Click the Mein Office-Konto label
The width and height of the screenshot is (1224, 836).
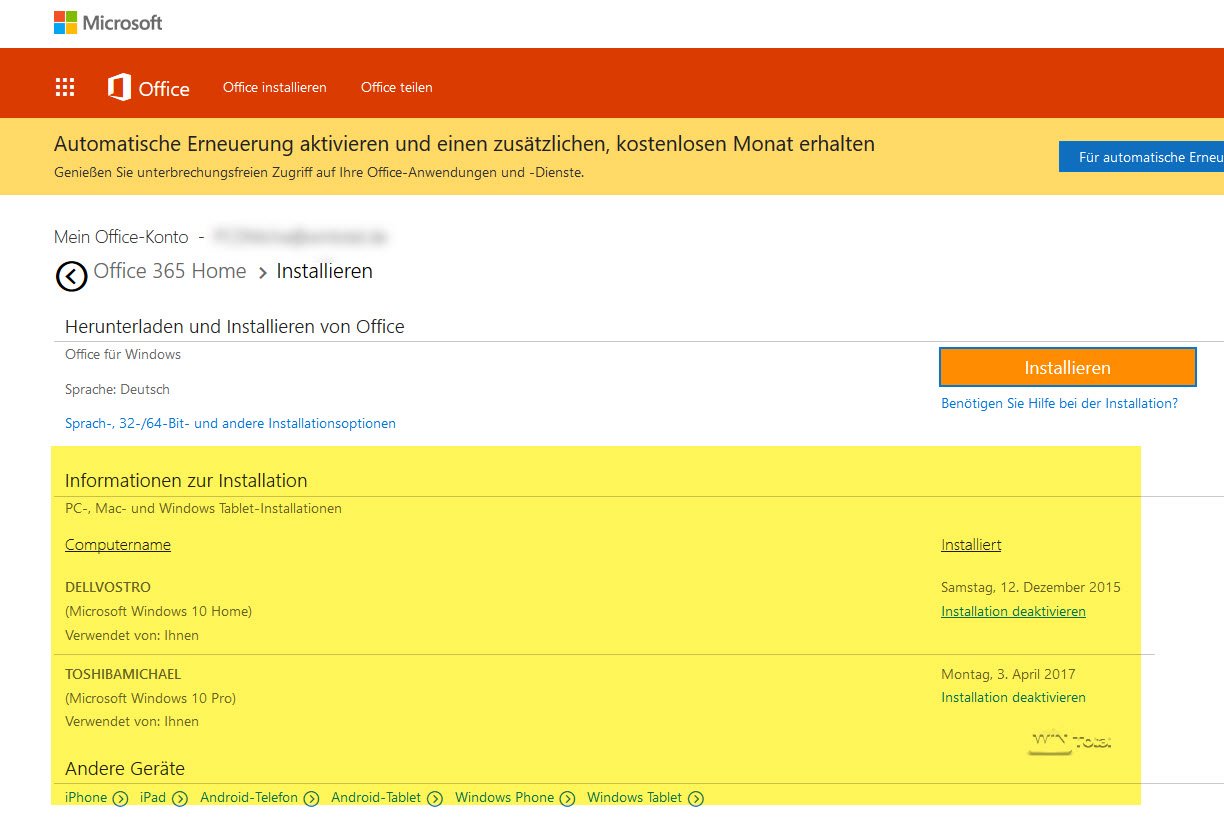[x=121, y=237]
